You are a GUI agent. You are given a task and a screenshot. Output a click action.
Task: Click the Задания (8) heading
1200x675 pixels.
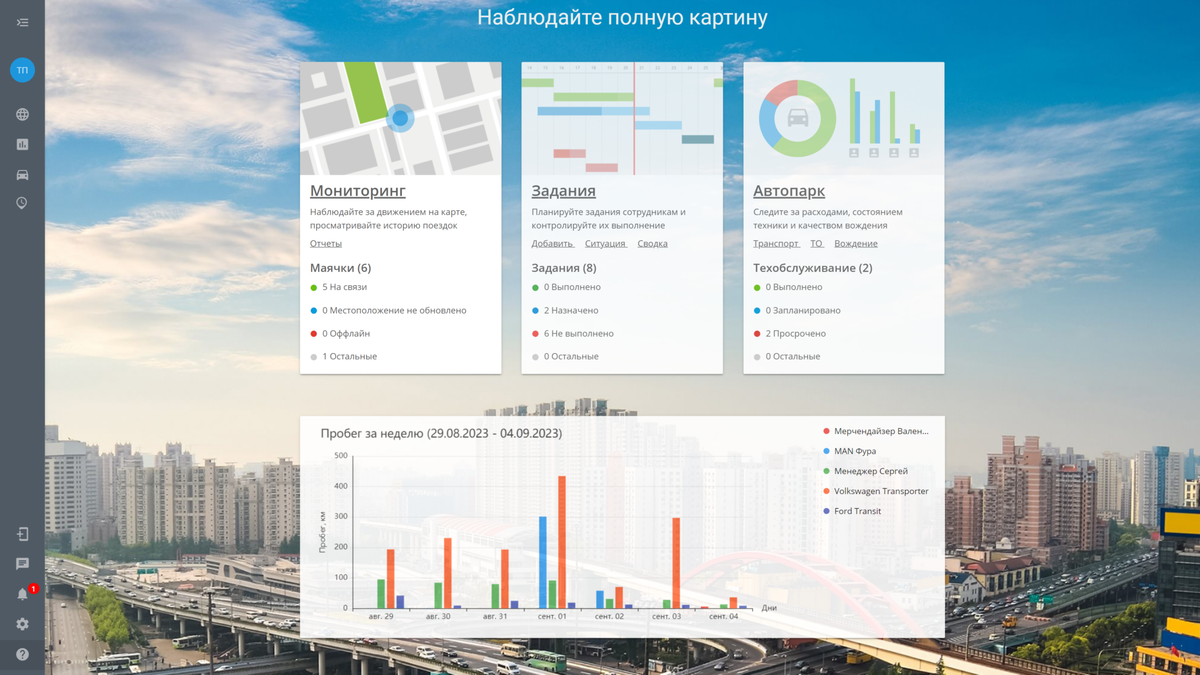(x=564, y=268)
